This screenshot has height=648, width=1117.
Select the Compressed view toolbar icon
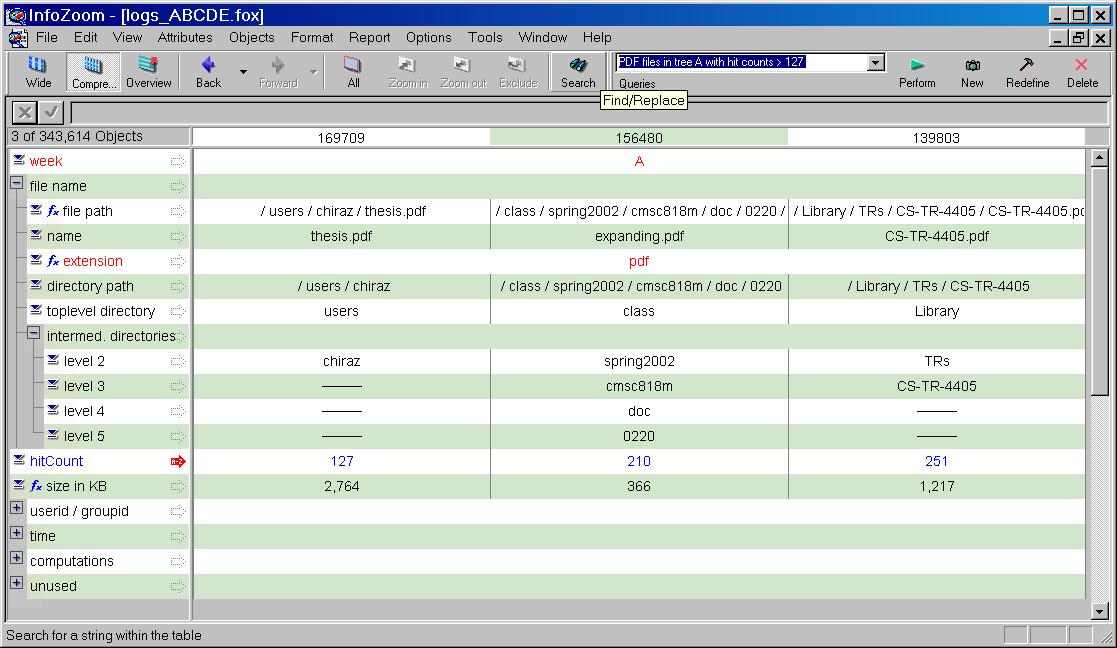pos(93,72)
